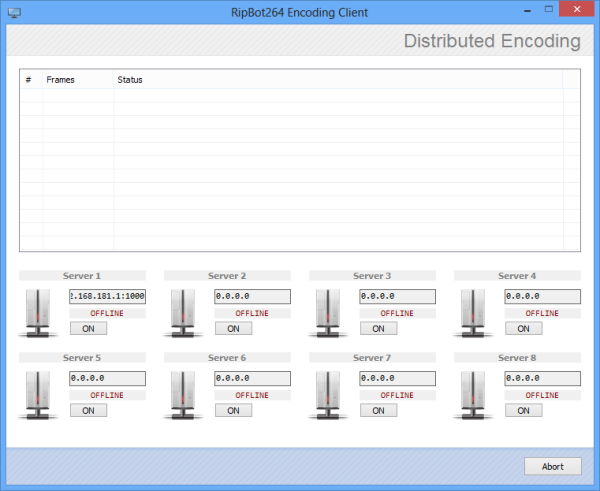The height and width of the screenshot is (491, 600).
Task: Focus the Server 2 IP address field
Action: click(x=253, y=296)
